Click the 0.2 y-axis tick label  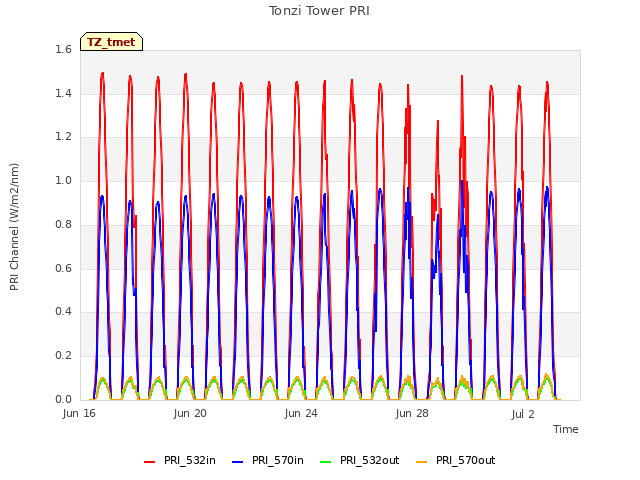click(63, 356)
